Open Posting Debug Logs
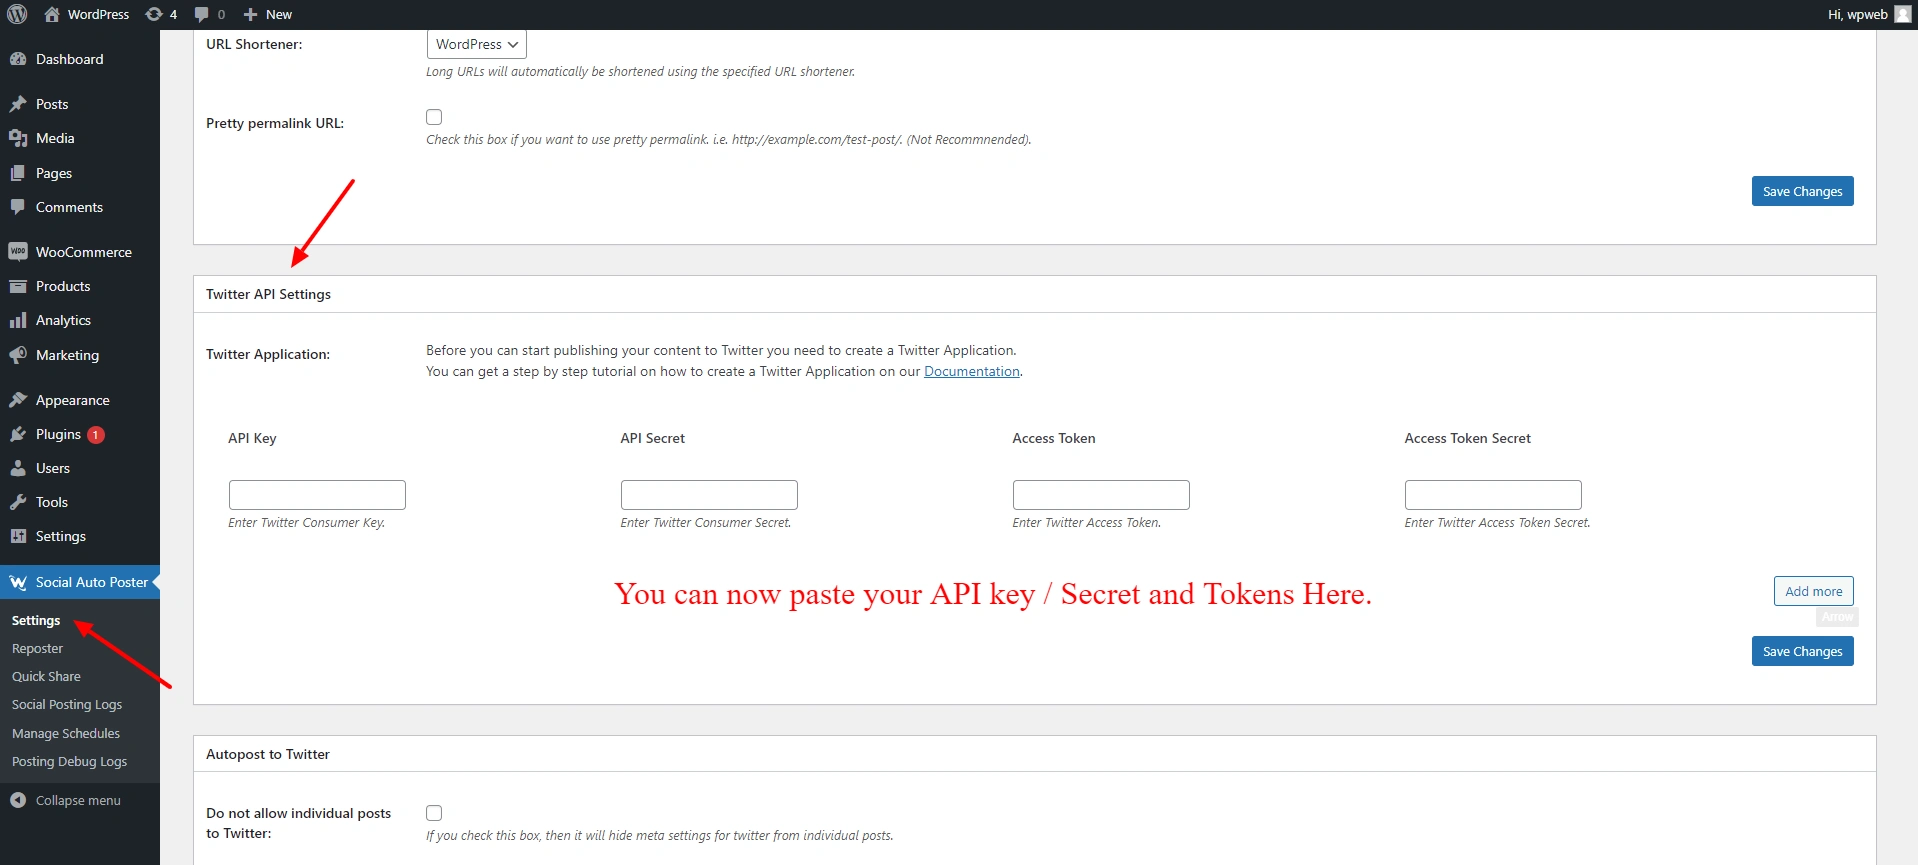Screen dimensions: 1918x865 pos(69,761)
